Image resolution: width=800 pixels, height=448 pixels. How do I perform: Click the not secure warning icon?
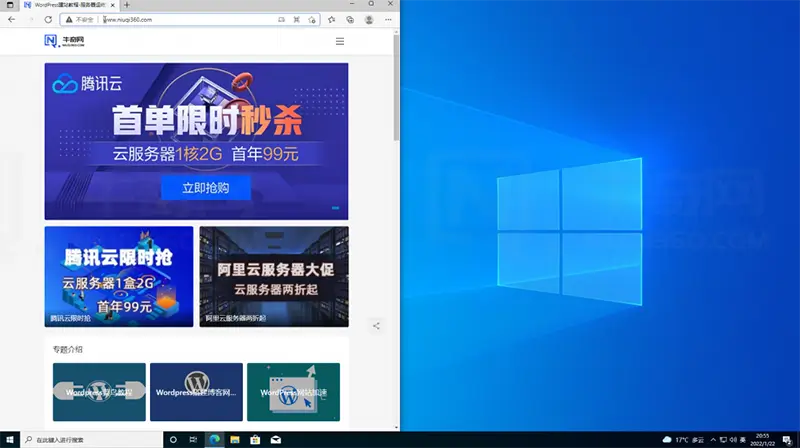click(69, 19)
